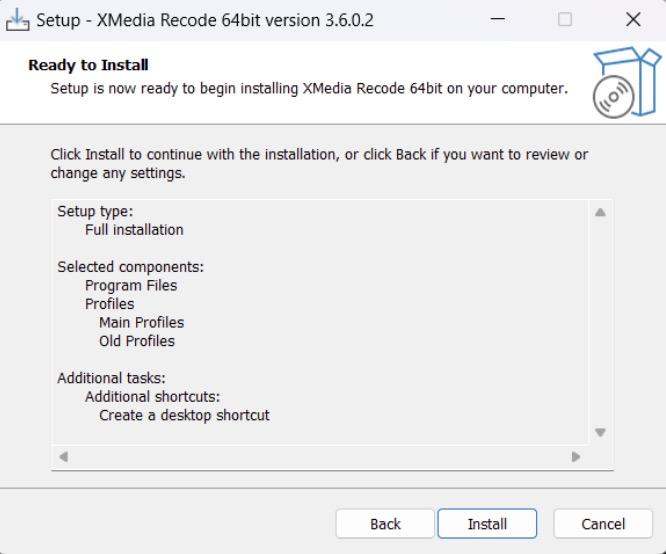Click the scroll left arrow below summary
This screenshot has width=666, height=554.
(64, 457)
